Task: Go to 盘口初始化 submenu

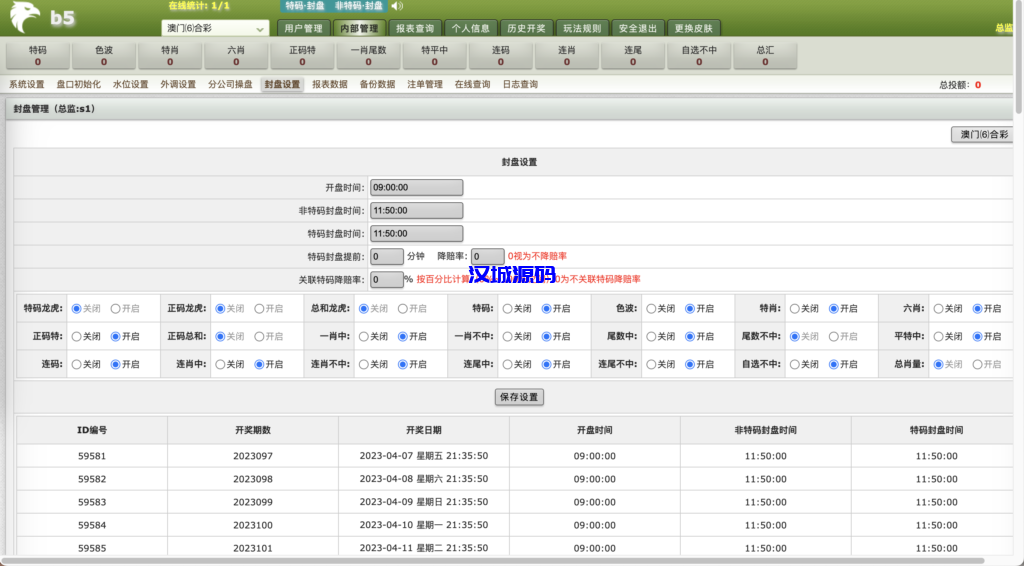Action: 78,84
